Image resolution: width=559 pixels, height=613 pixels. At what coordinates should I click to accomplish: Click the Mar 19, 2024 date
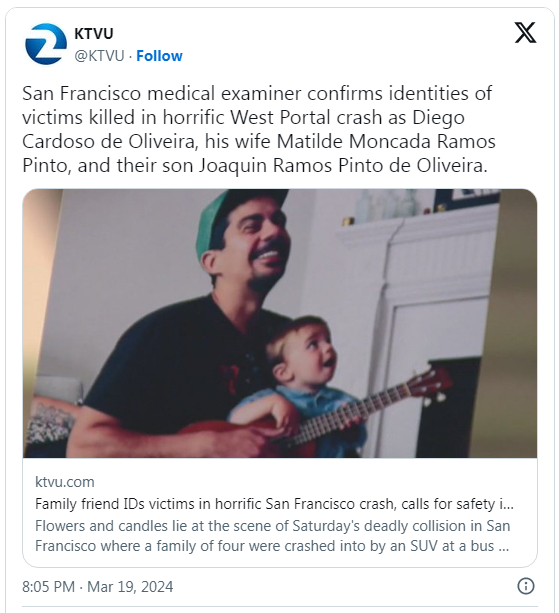130,587
